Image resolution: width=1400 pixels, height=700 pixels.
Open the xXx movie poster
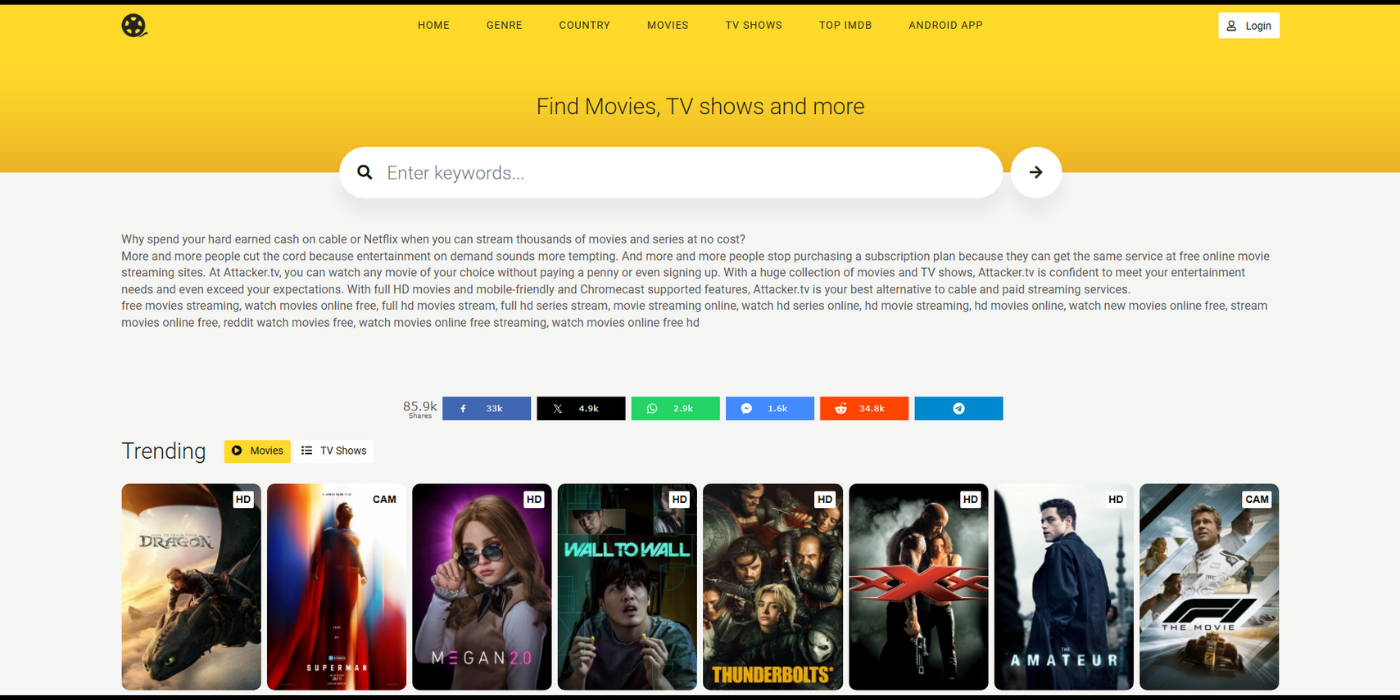(x=919, y=587)
